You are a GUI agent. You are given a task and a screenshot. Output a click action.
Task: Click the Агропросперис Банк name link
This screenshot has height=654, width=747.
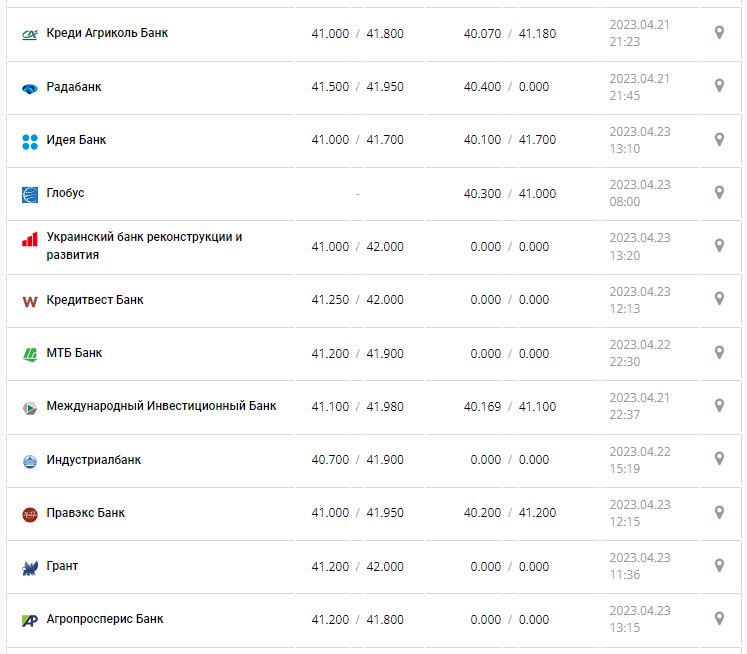107,619
